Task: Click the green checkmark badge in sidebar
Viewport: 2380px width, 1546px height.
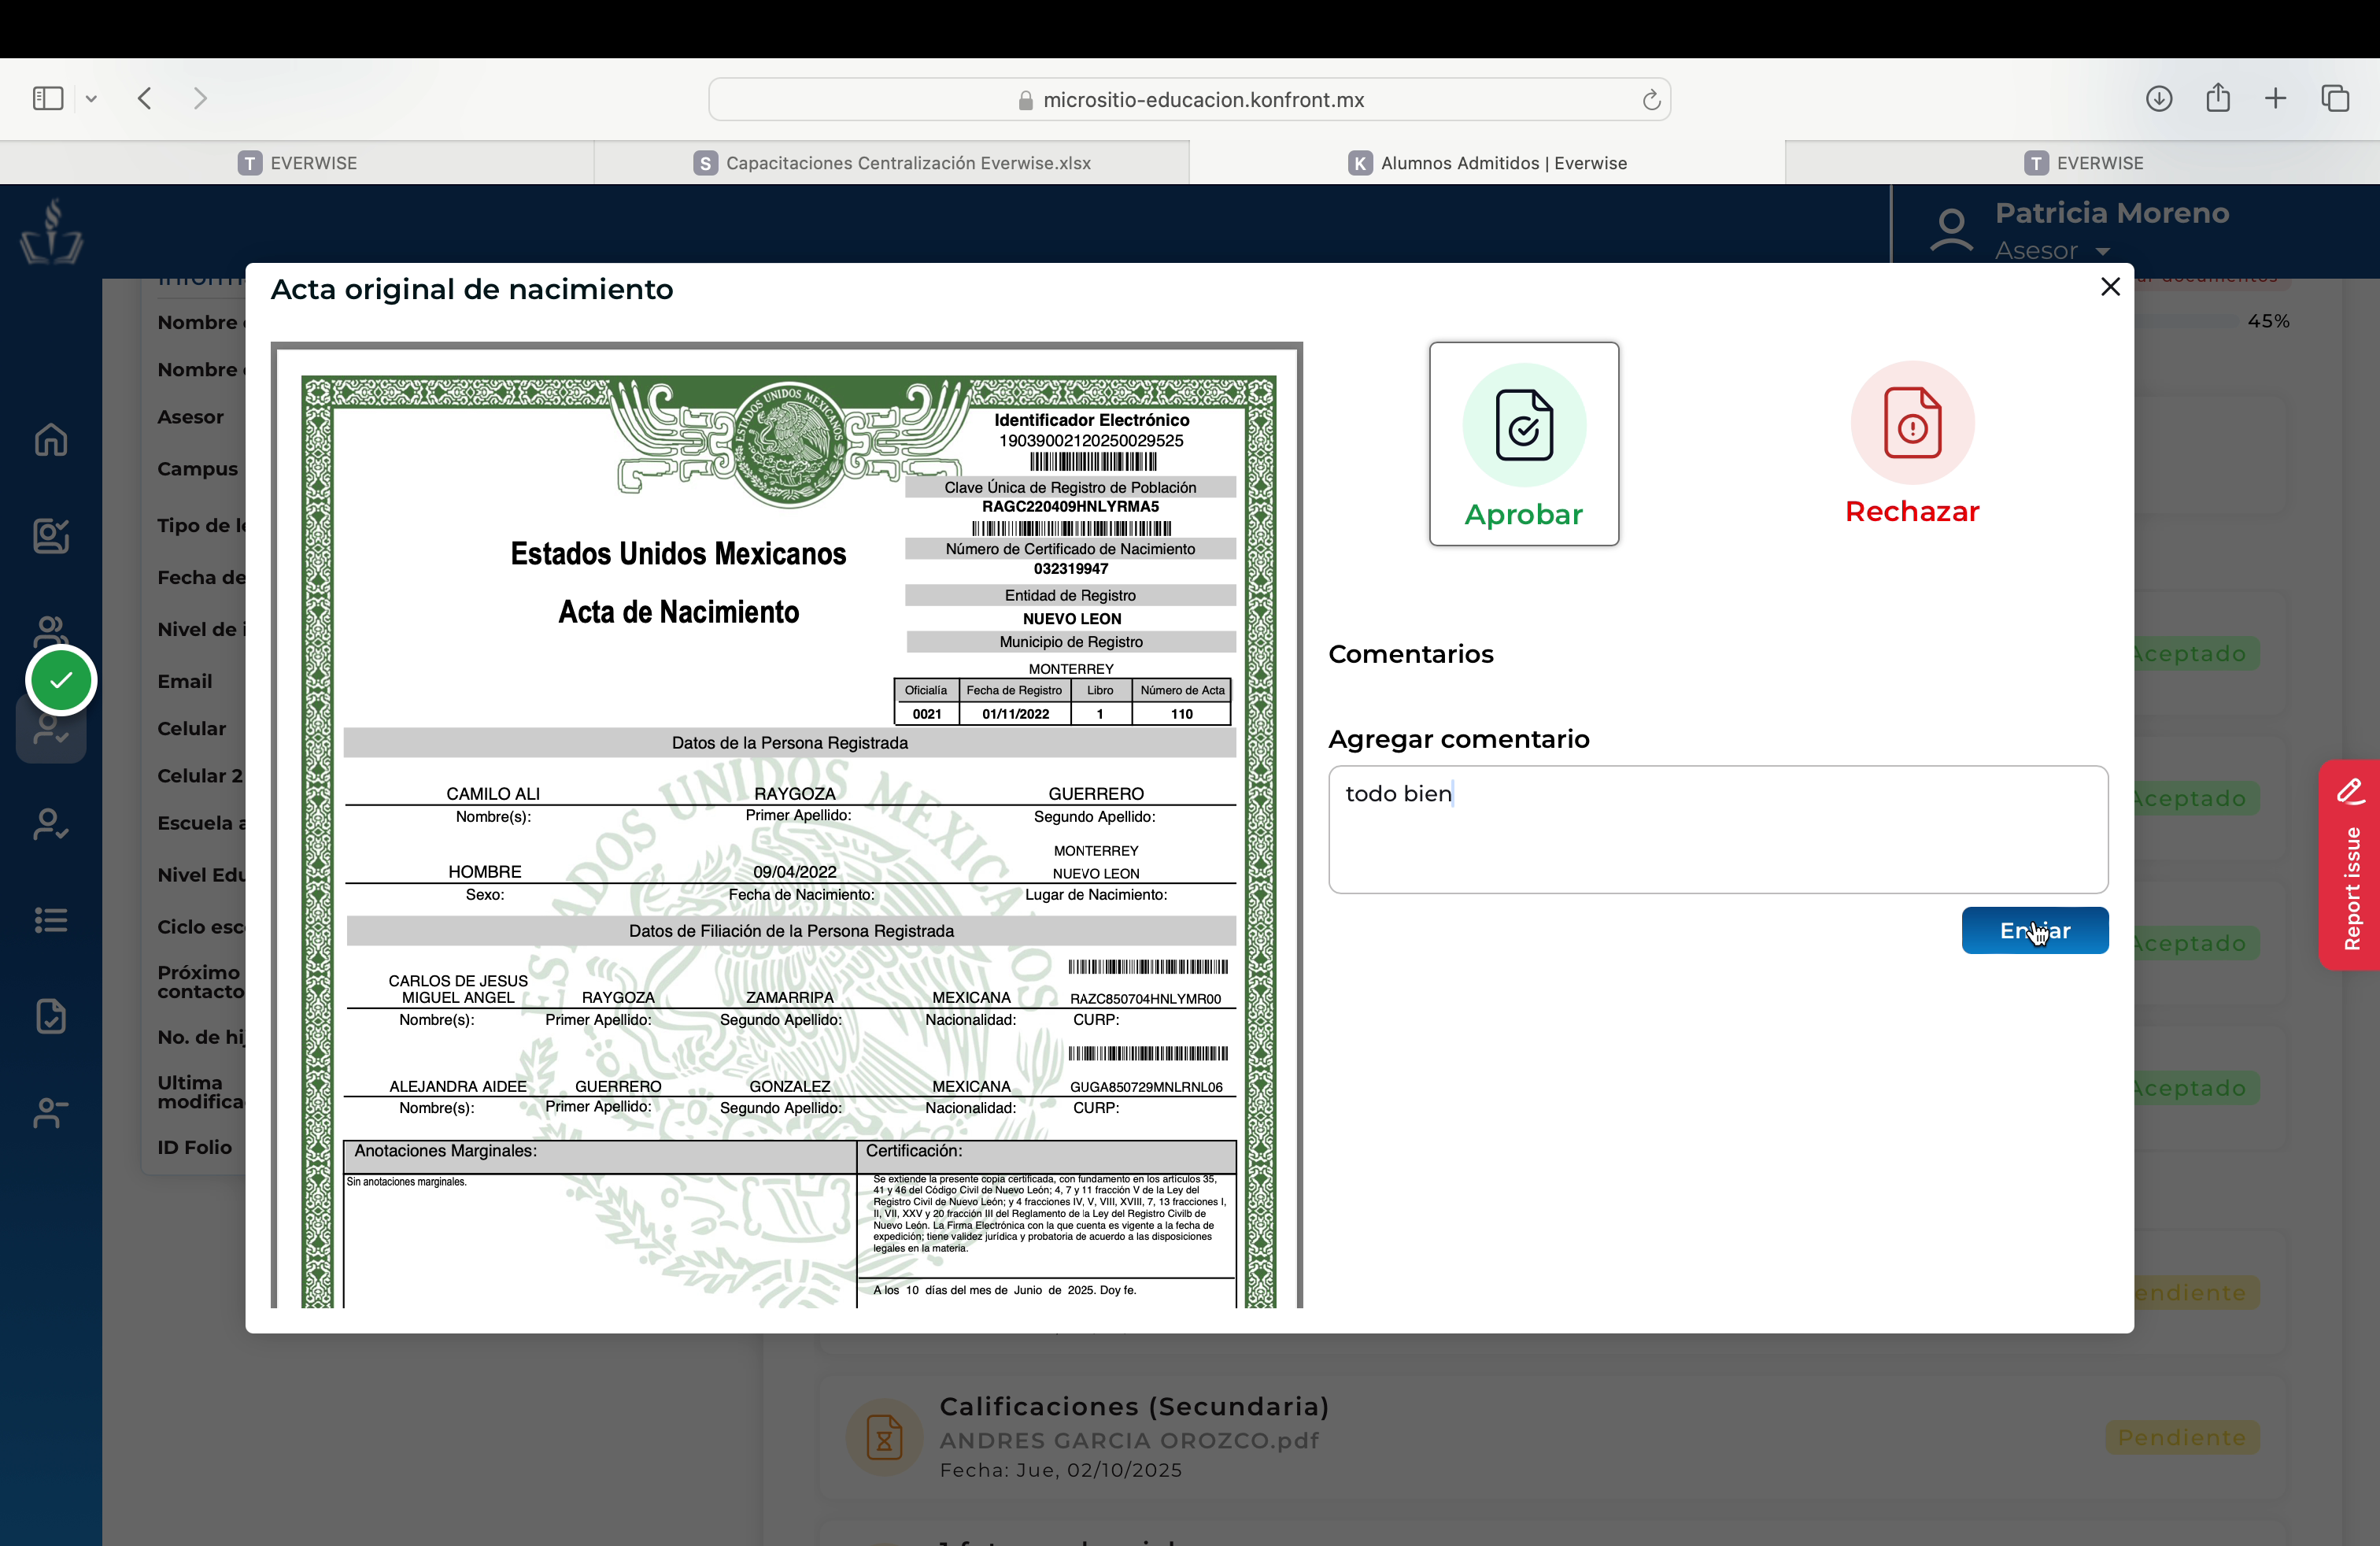Action: point(61,680)
